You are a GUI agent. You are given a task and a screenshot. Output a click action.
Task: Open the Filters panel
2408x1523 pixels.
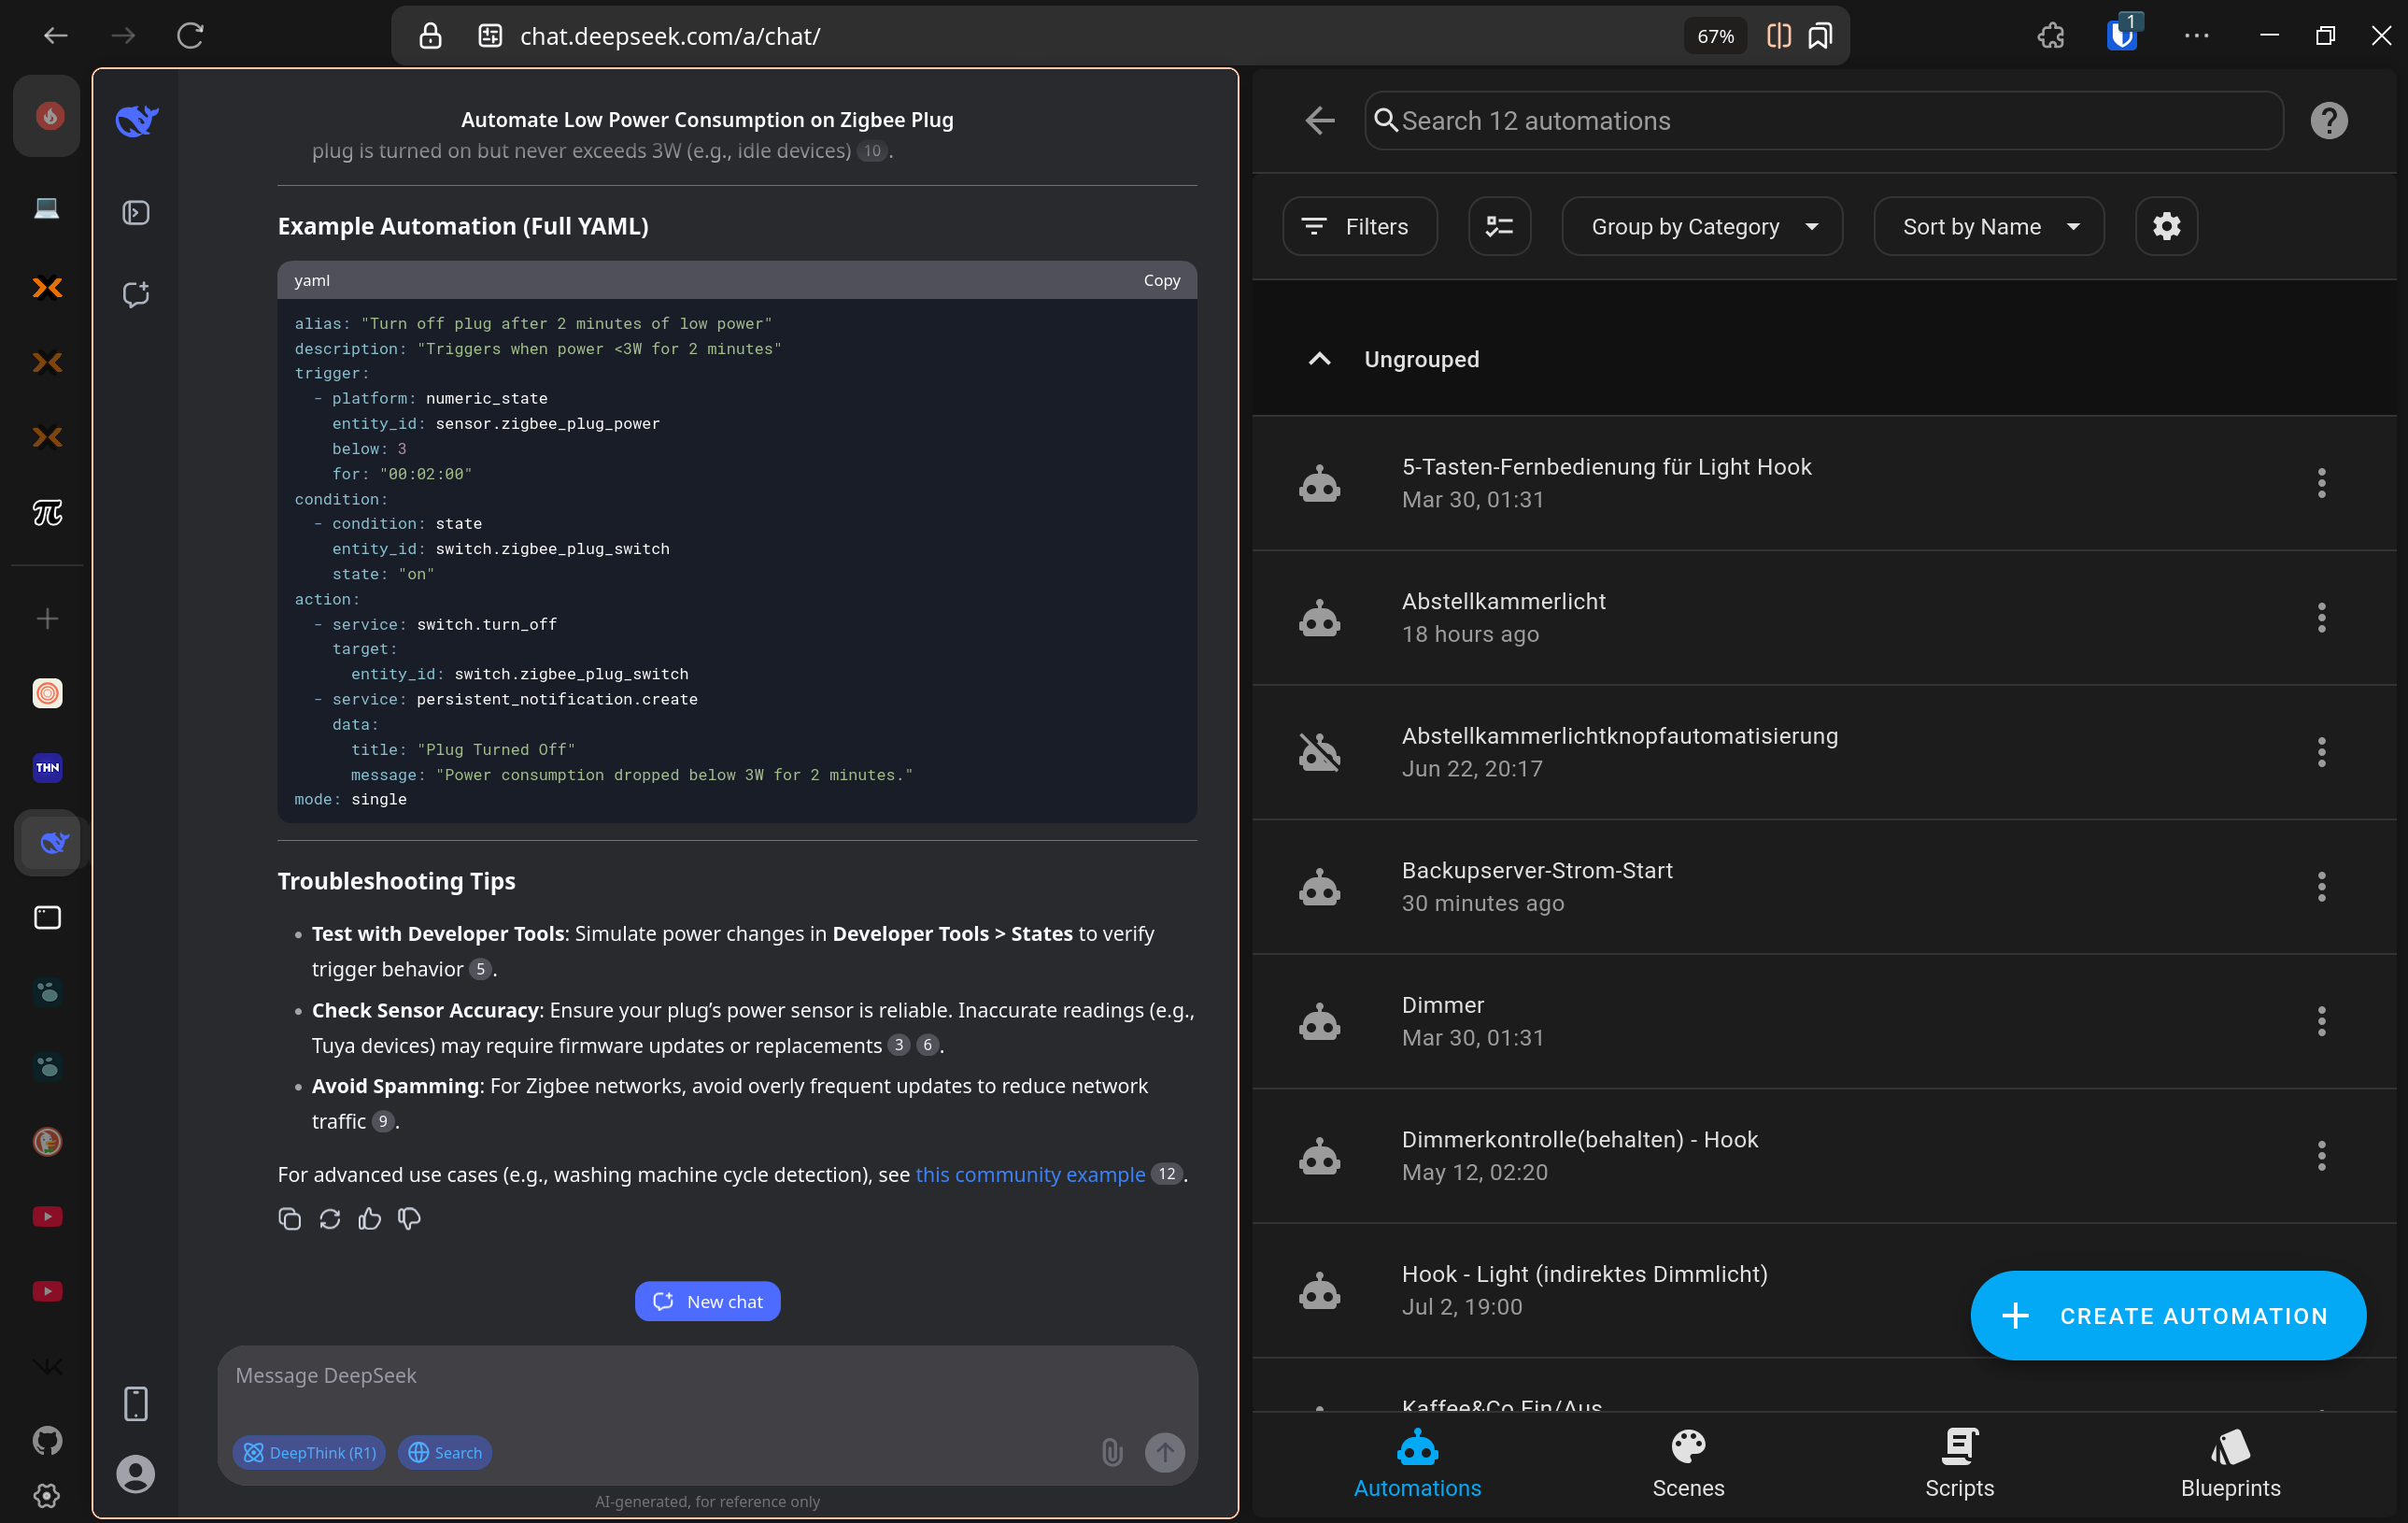tap(1360, 227)
